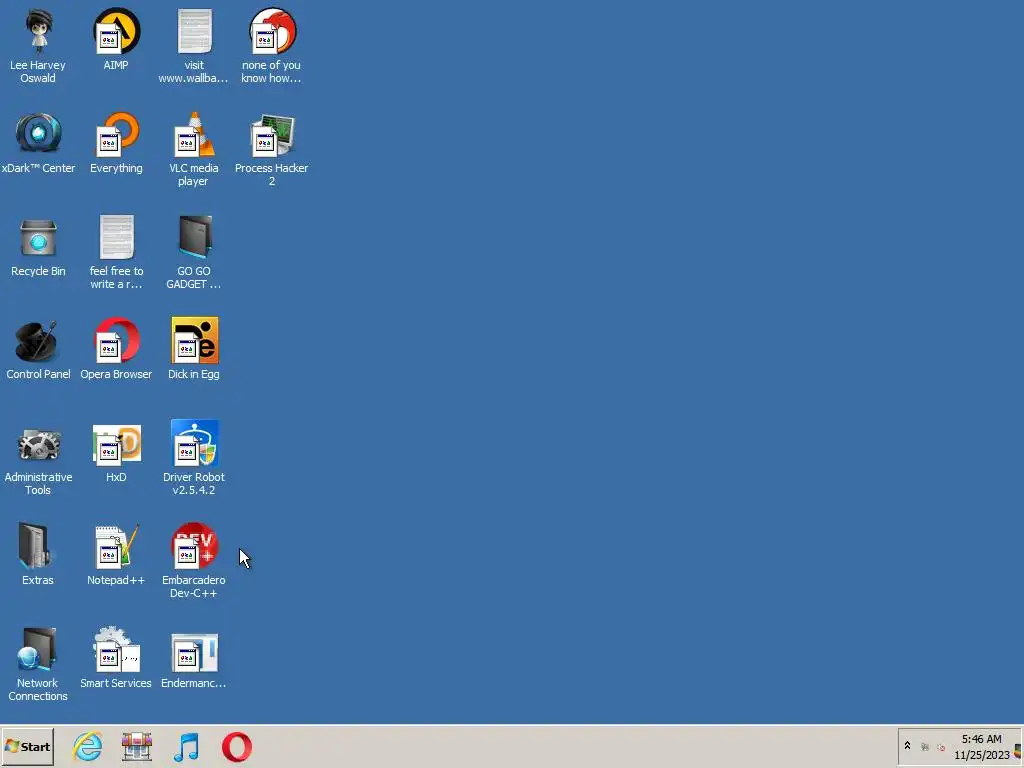Launch Internet Explorer from the taskbar
Image resolution: width=1024 pixels, height=768 pixels.
point(88,746)
